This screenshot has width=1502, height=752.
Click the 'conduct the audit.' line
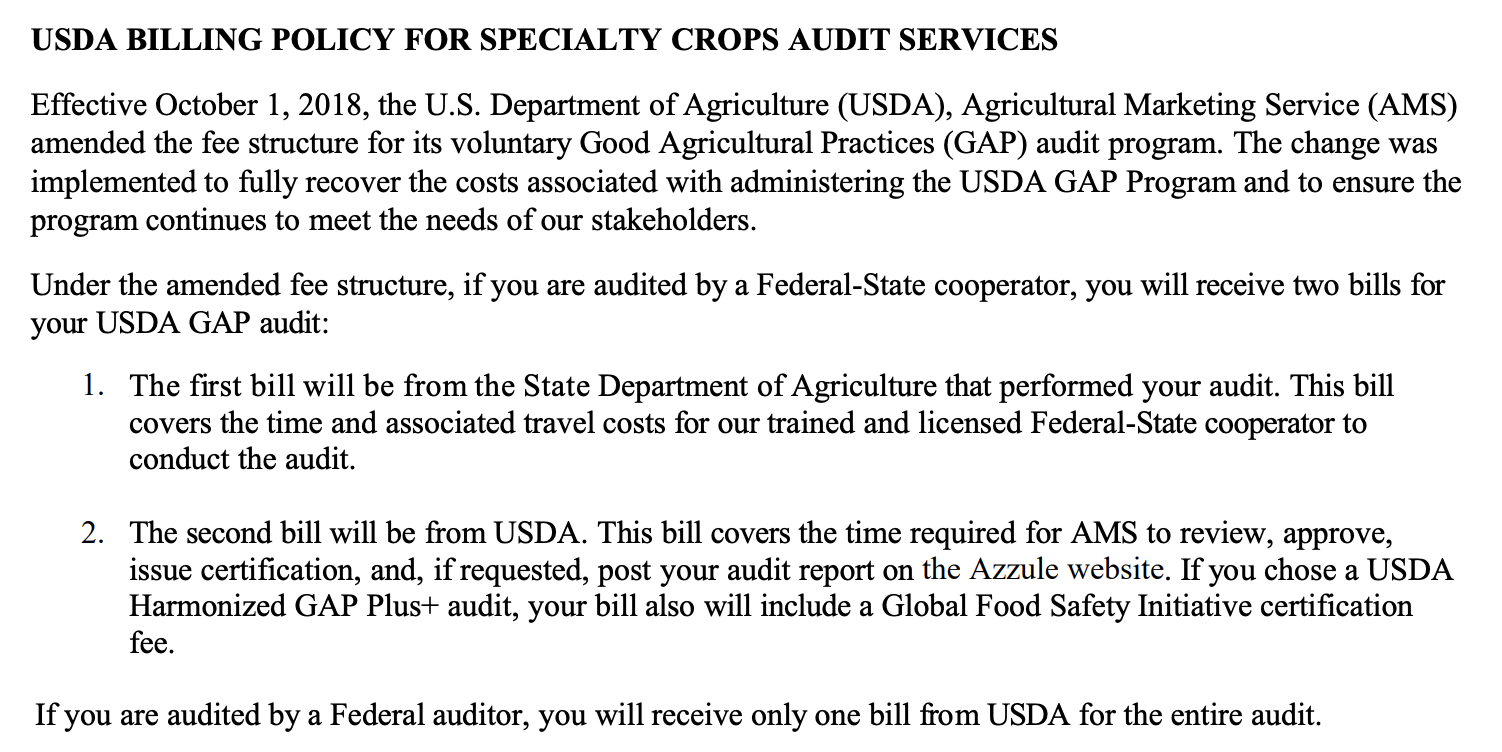point(242,460)
